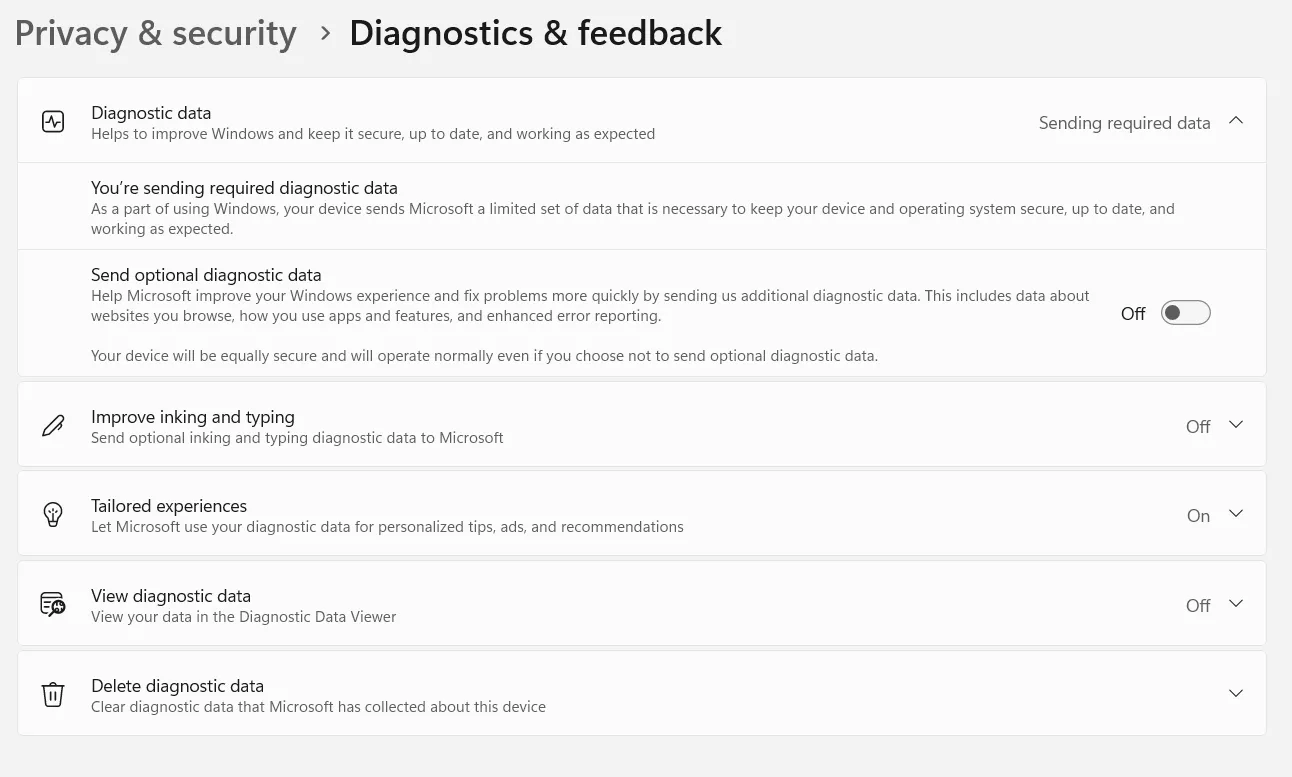Select the Delete diagnostic data row title

177,686
